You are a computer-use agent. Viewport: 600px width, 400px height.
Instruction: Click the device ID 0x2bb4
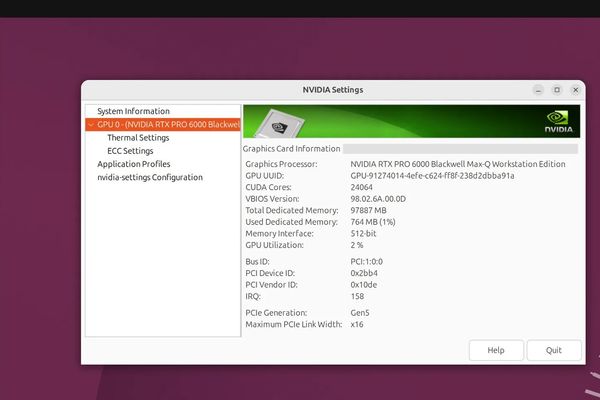[x=364, y=273]
